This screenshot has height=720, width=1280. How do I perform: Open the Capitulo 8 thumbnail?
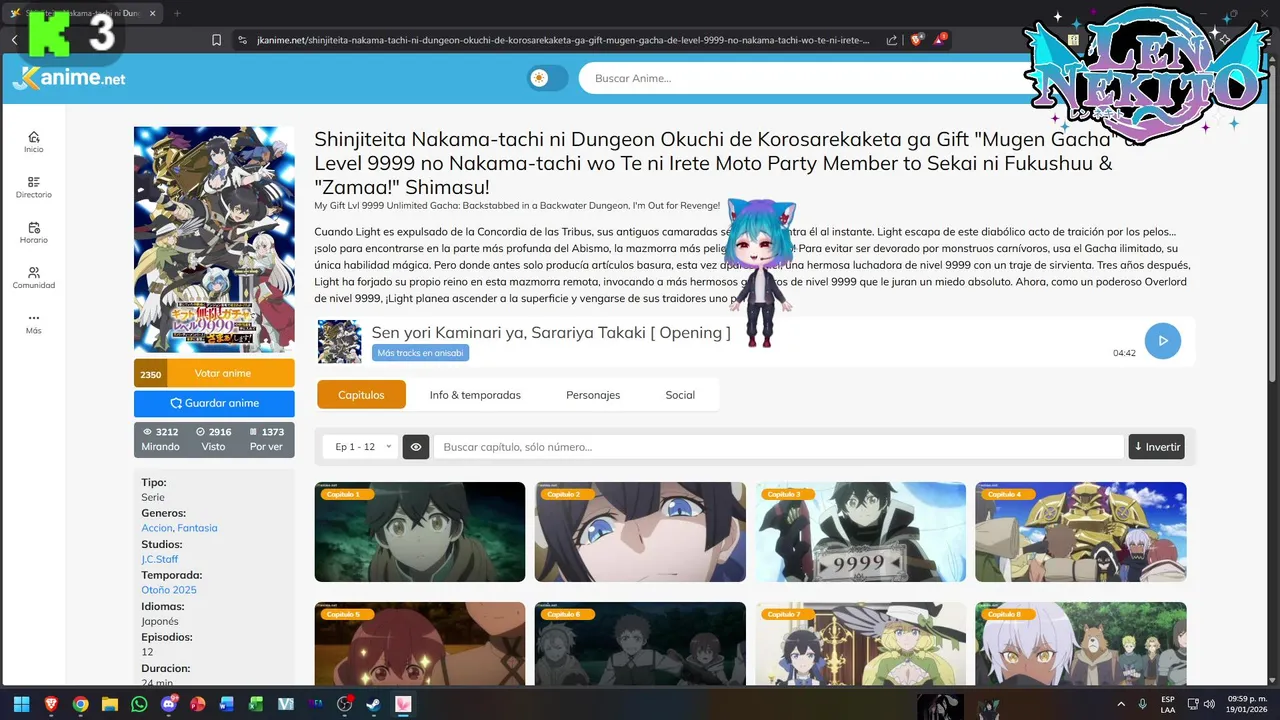(x=1081, y=643)
